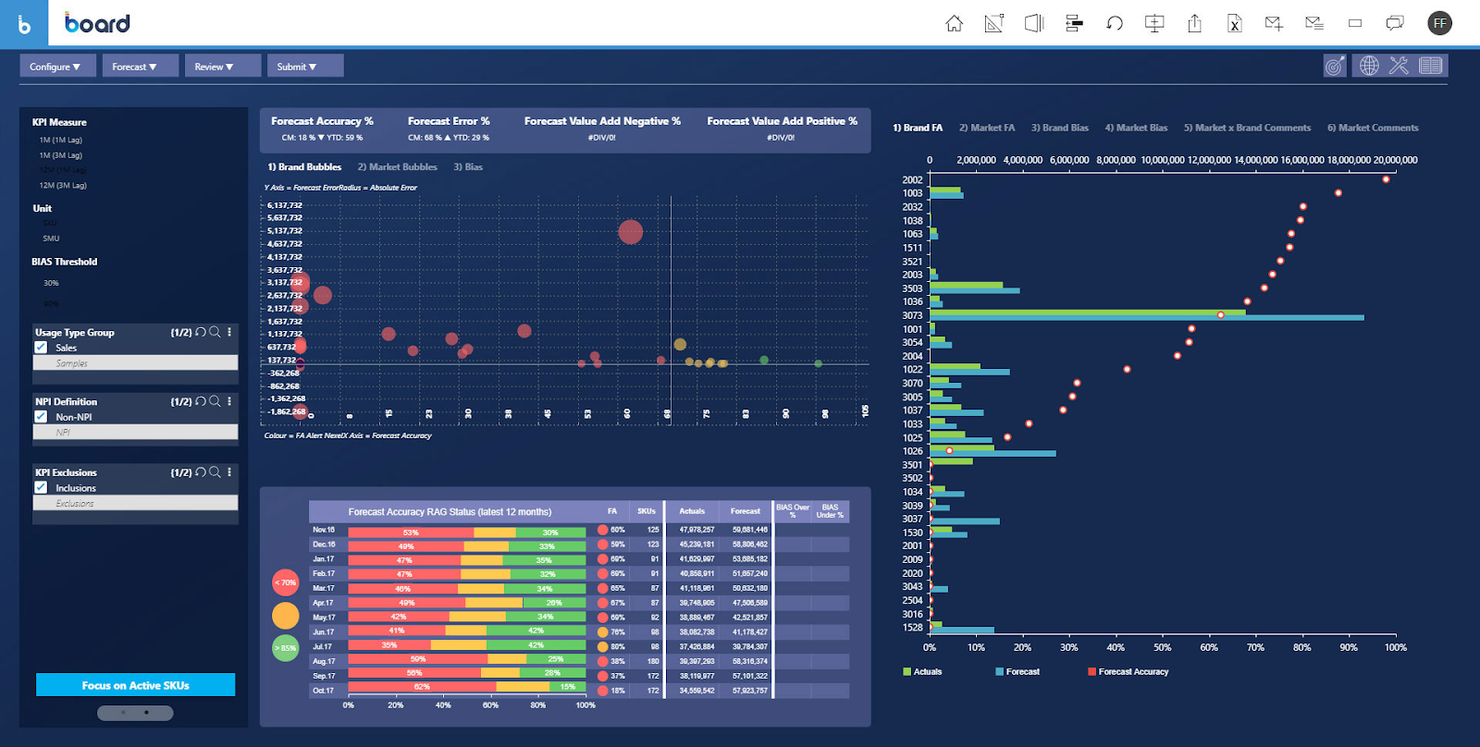Click the Send by email icon

tap(1274, 22)
